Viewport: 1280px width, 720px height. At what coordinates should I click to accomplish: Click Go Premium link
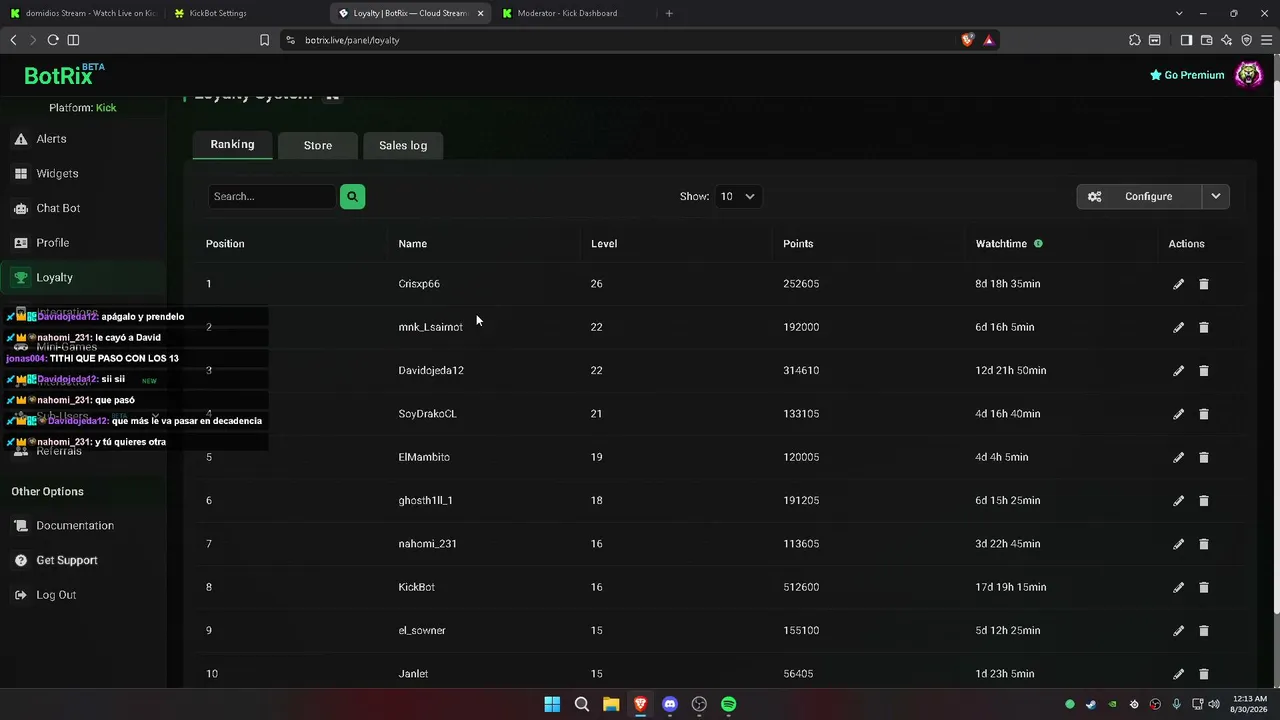pos(1187,75)
